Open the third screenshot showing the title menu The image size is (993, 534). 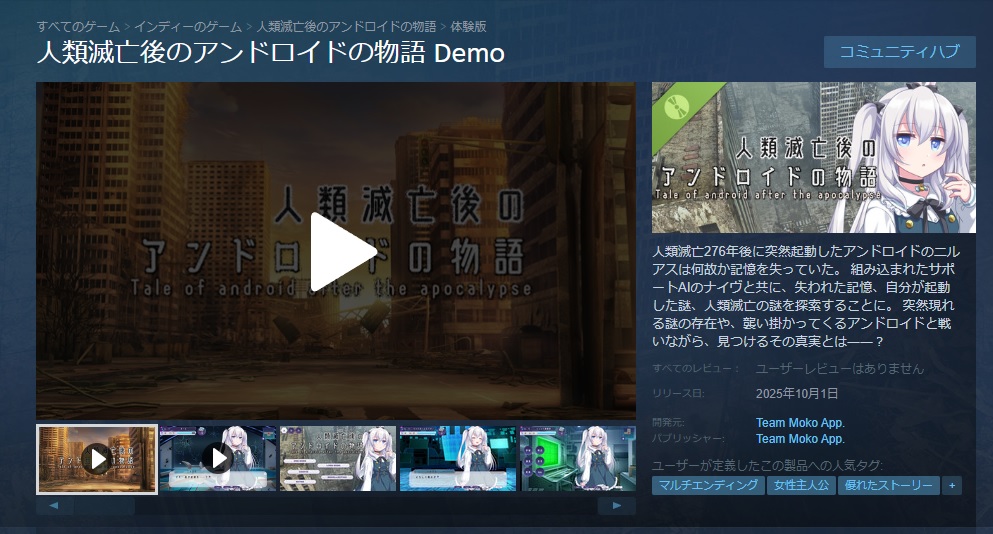click(338, 458)
